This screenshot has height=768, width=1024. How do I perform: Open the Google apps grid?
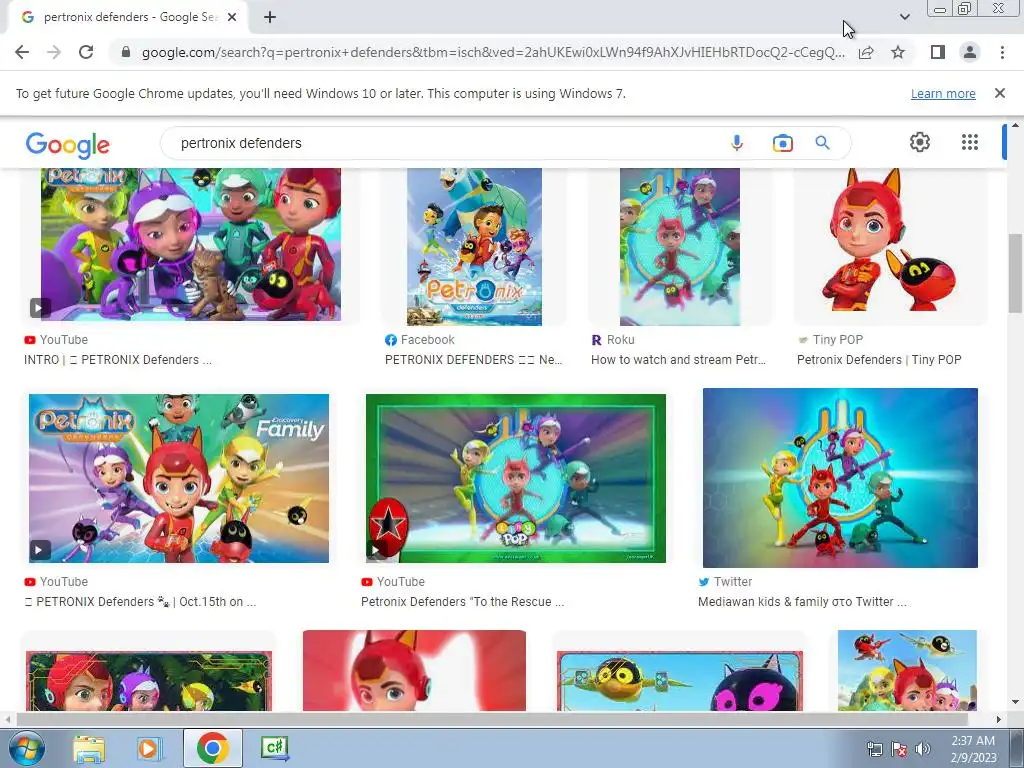pyautogui.click(x=970, y=142)
